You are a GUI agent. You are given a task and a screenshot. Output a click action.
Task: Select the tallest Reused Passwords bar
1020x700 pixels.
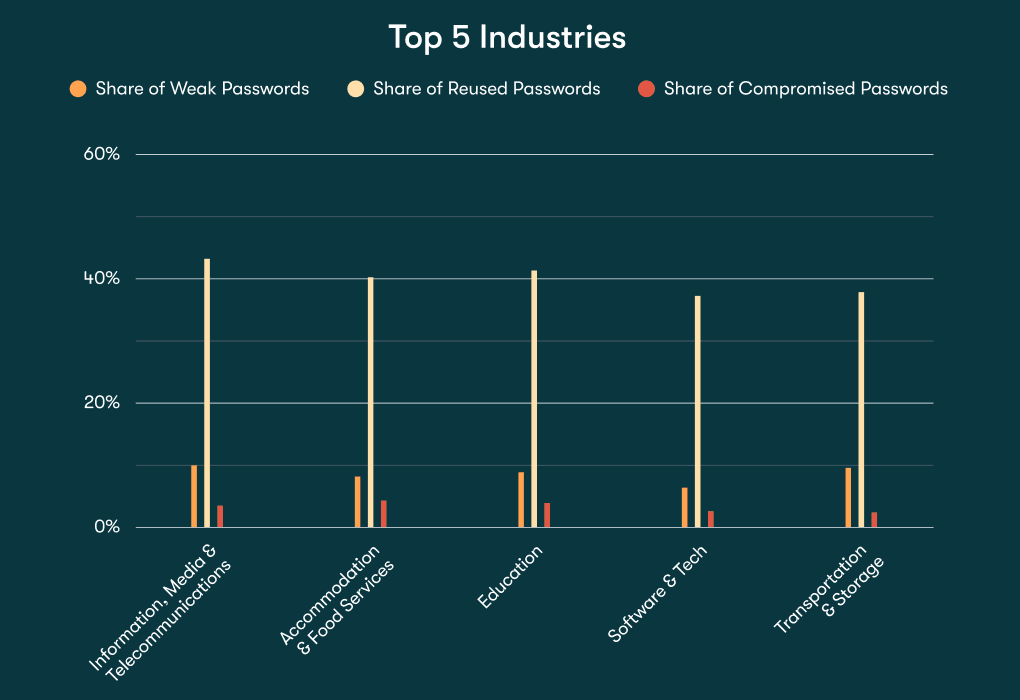[x=205, y=390]
